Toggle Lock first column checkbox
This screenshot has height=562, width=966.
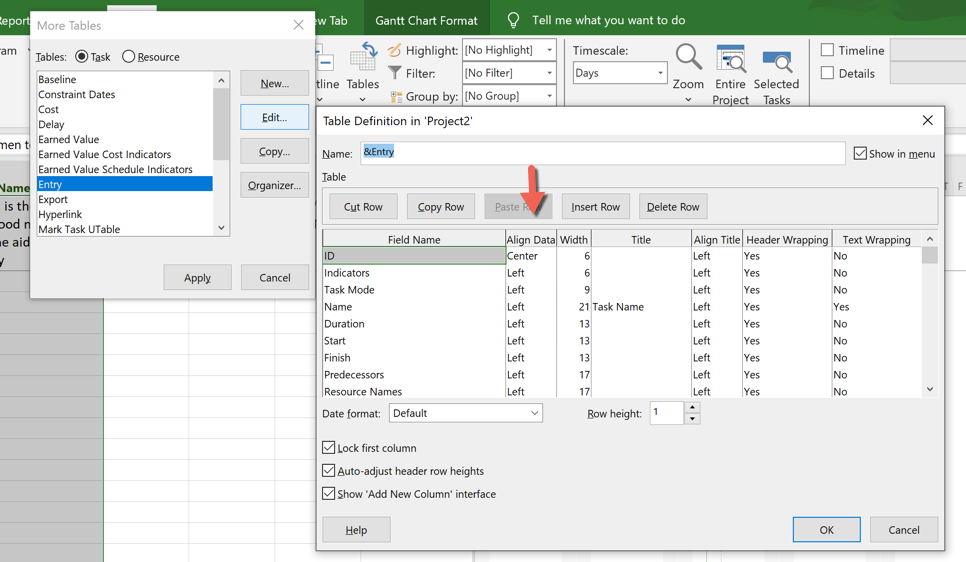coord(329,448)
